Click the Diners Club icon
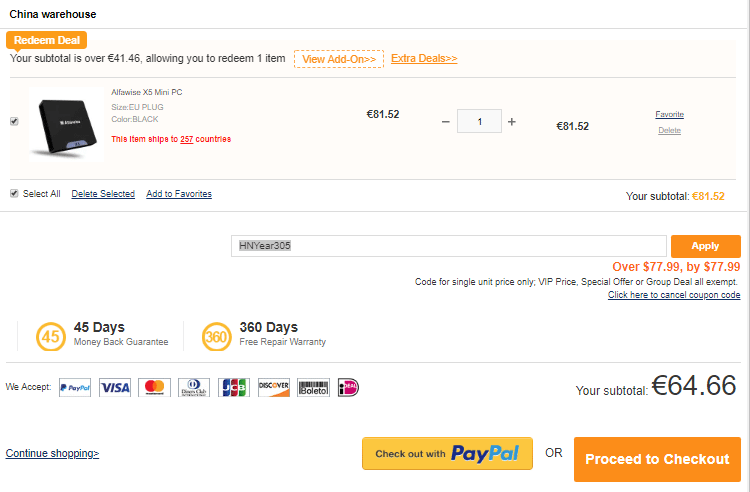The image size is (750, 492). click(194, 387)
